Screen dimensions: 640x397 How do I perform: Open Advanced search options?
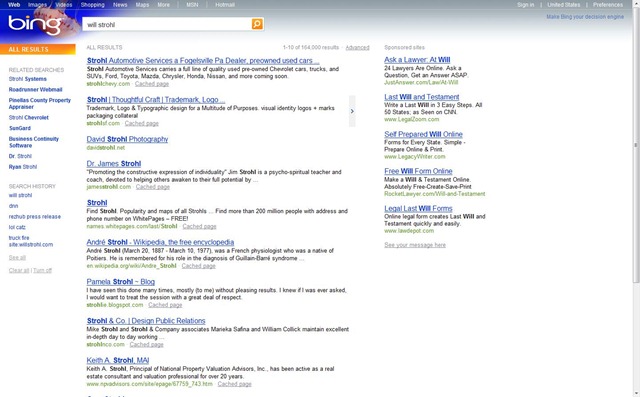pos(357,48)
